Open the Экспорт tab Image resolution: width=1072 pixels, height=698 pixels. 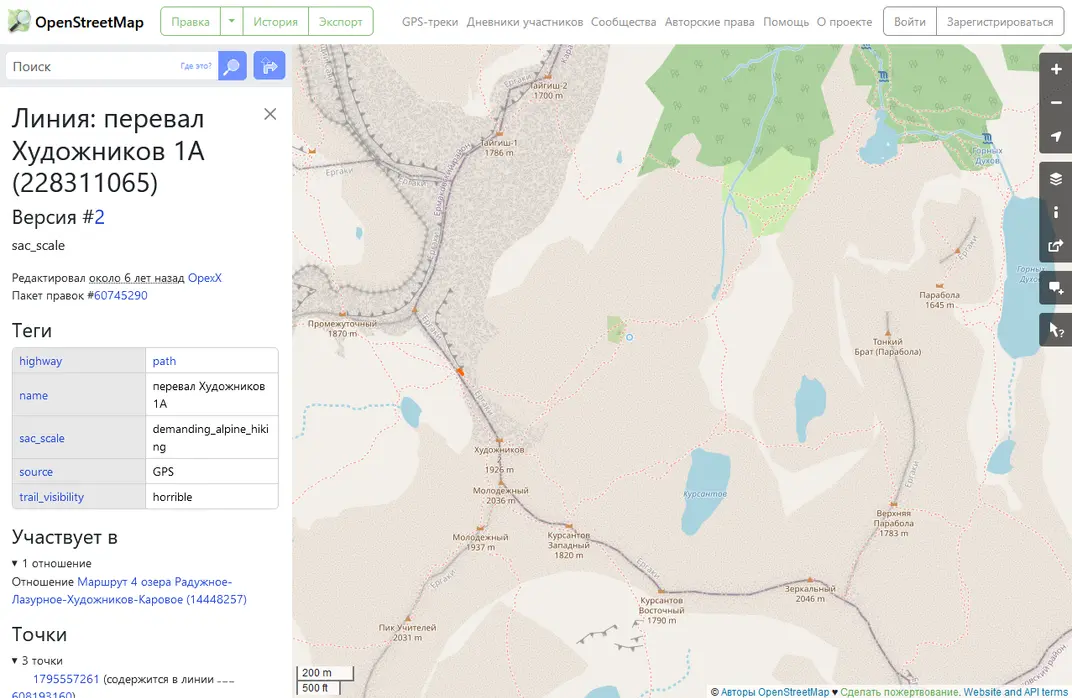tap(340, 21)
